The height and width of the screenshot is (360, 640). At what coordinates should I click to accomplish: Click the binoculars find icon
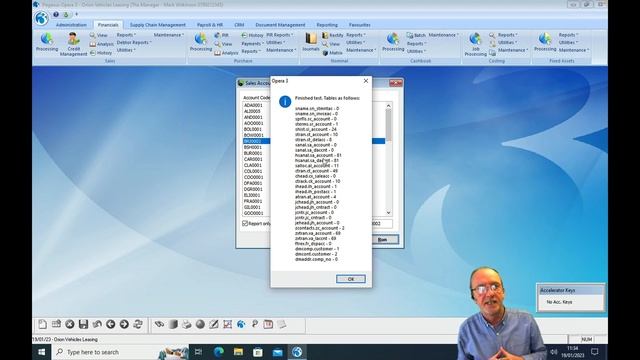click(x=159, y=324)
